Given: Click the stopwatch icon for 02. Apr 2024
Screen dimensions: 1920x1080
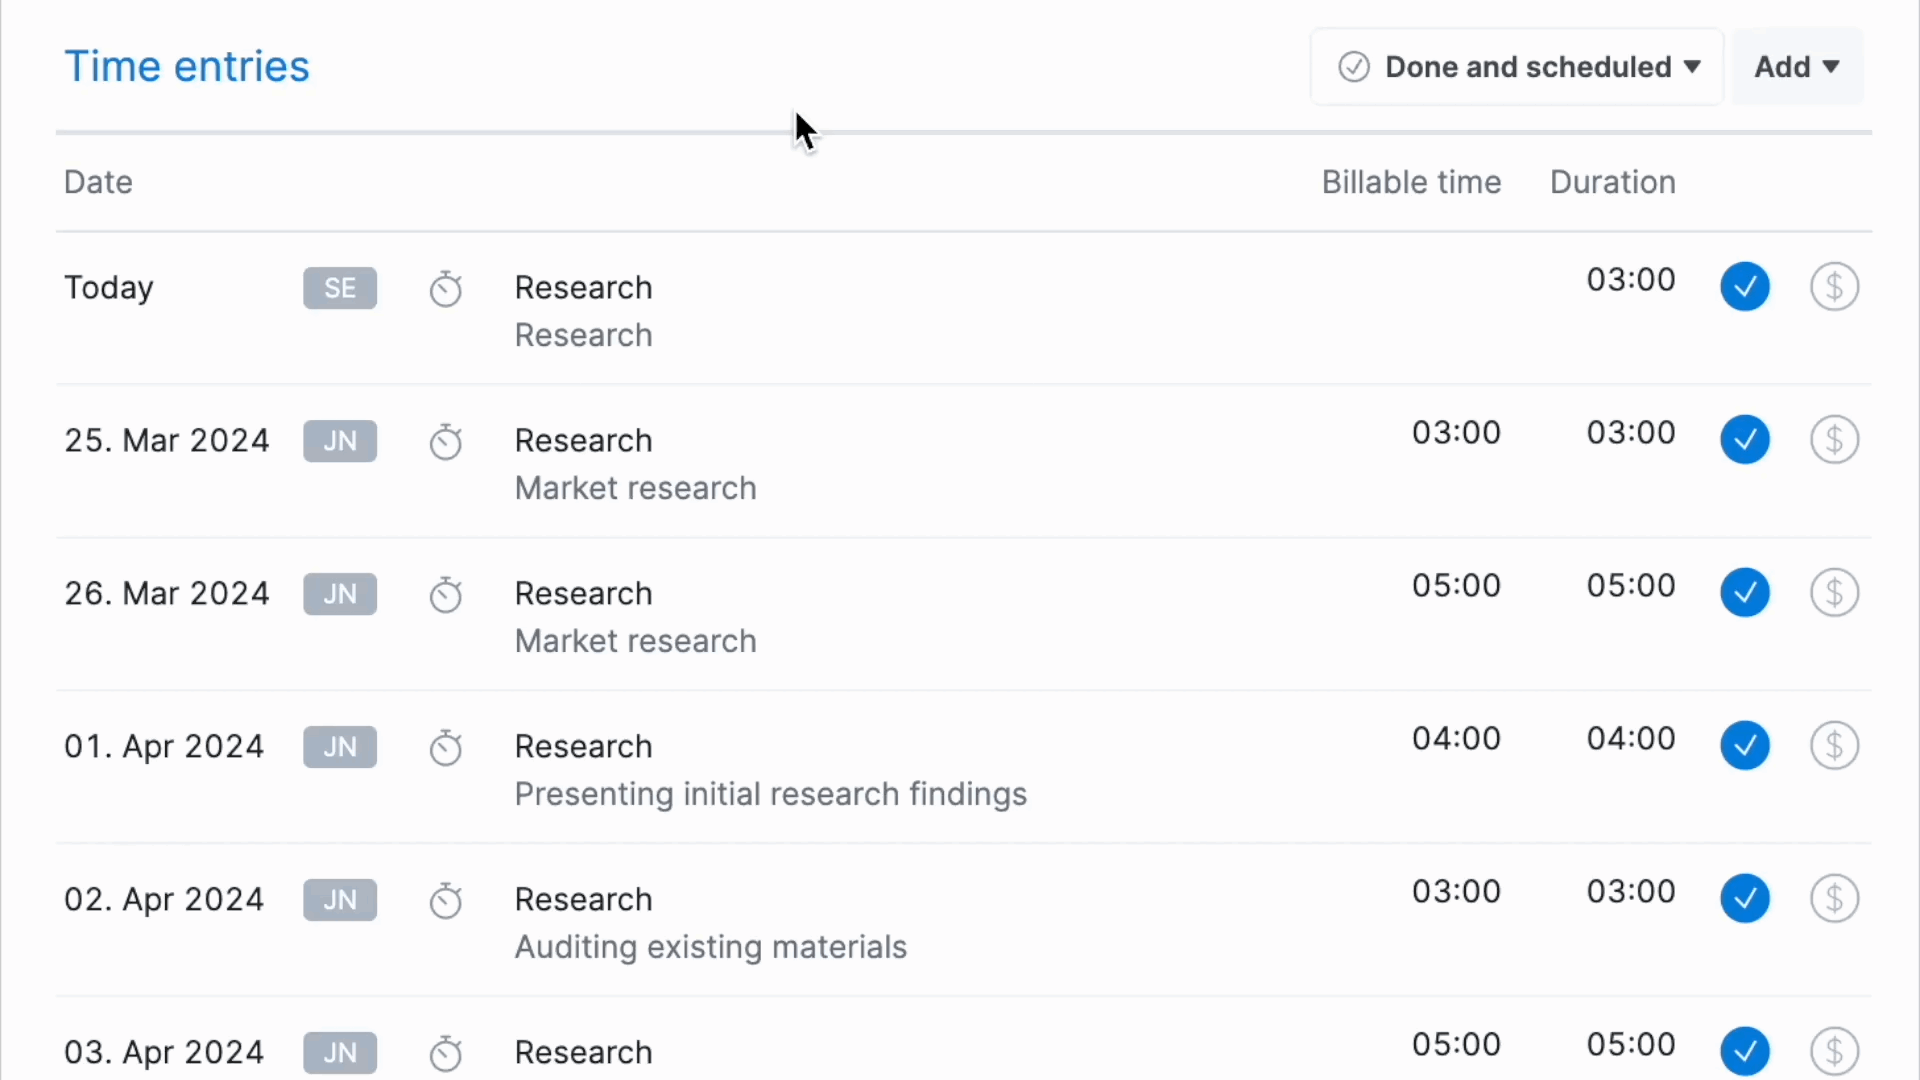Looking at the screenshot, I should [x=446, y=901].
